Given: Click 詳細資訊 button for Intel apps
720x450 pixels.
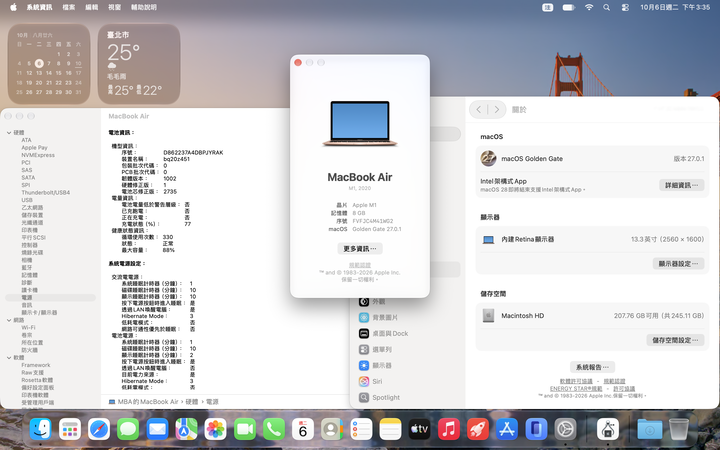Looking at the screenshot, I should tap(681, 185).
